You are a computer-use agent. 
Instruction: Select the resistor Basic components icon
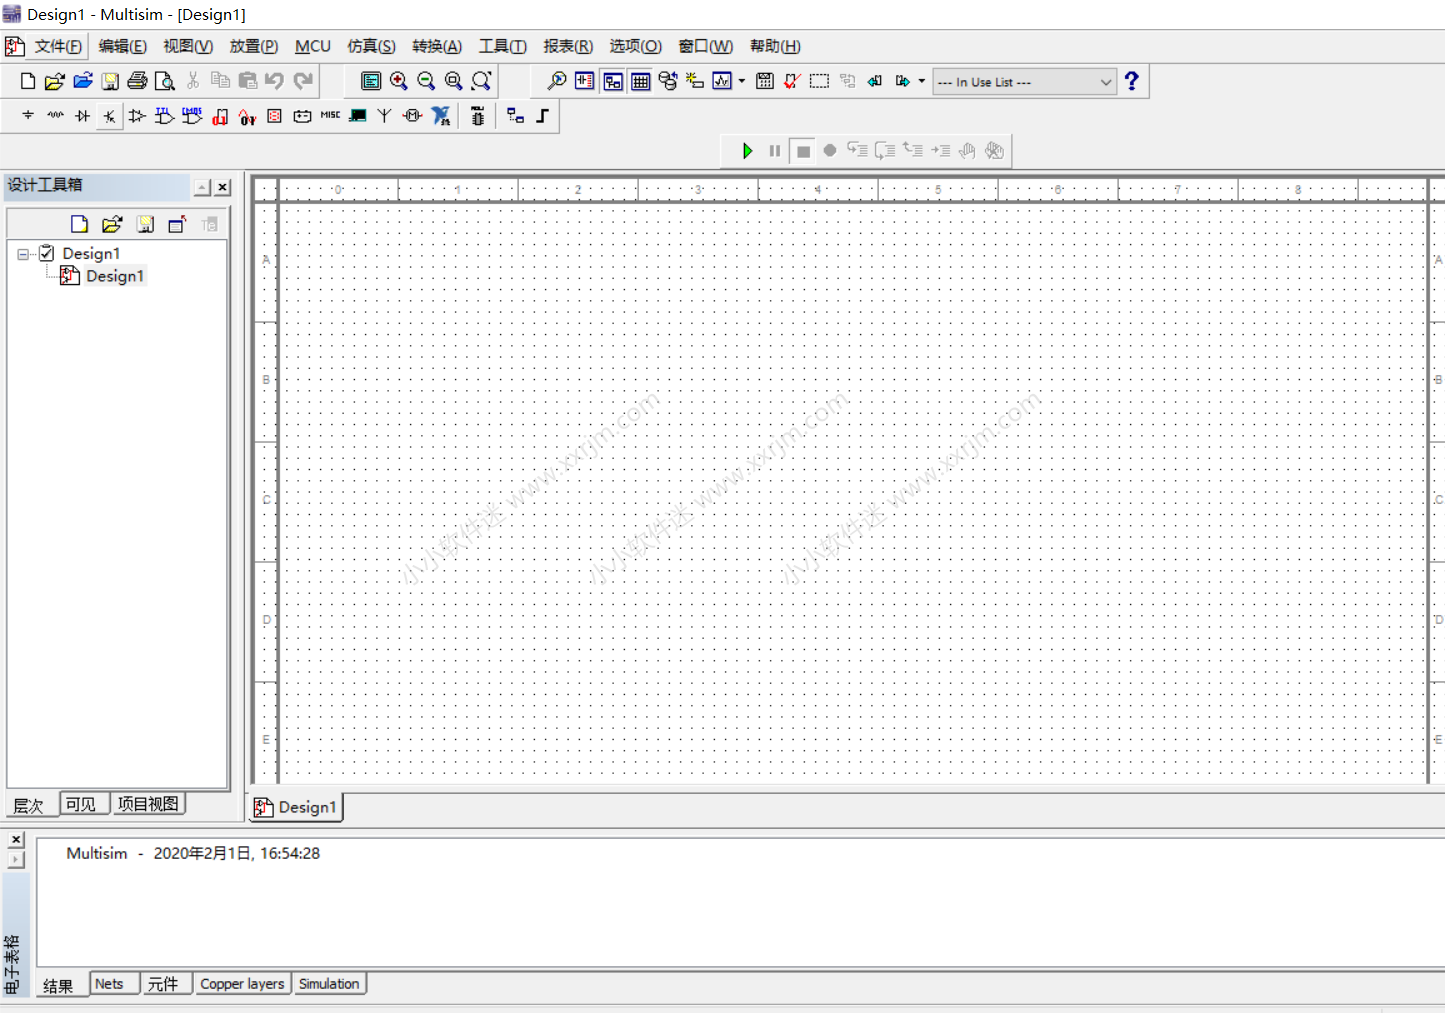pyautogui.click(x=56, y=116)
